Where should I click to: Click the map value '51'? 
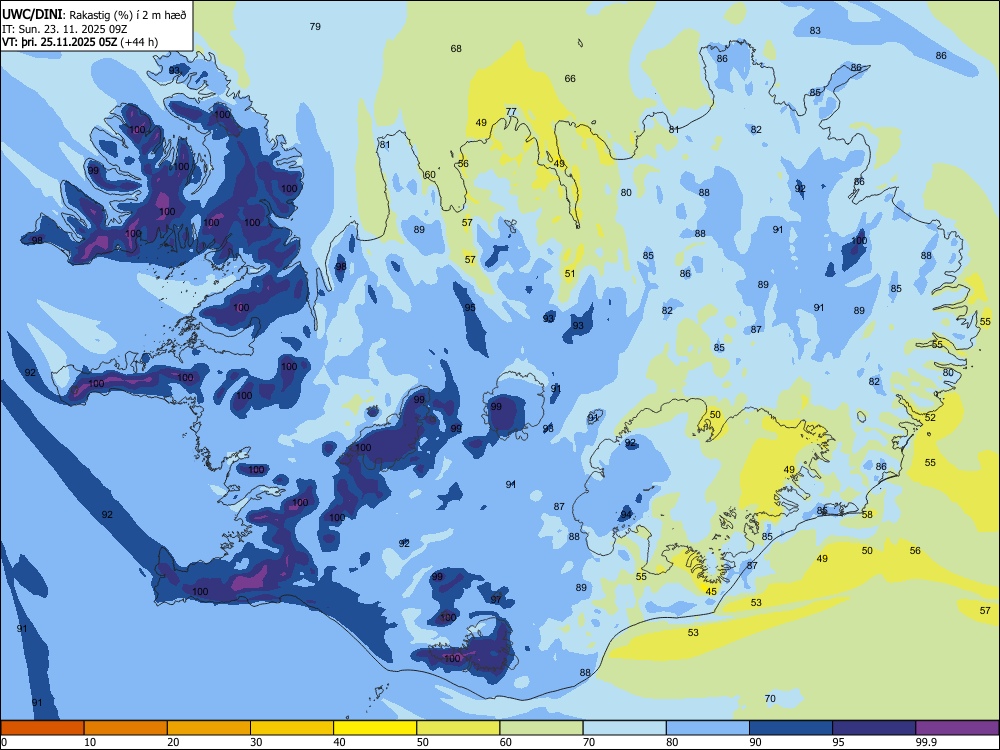click(x=570, y=274)
